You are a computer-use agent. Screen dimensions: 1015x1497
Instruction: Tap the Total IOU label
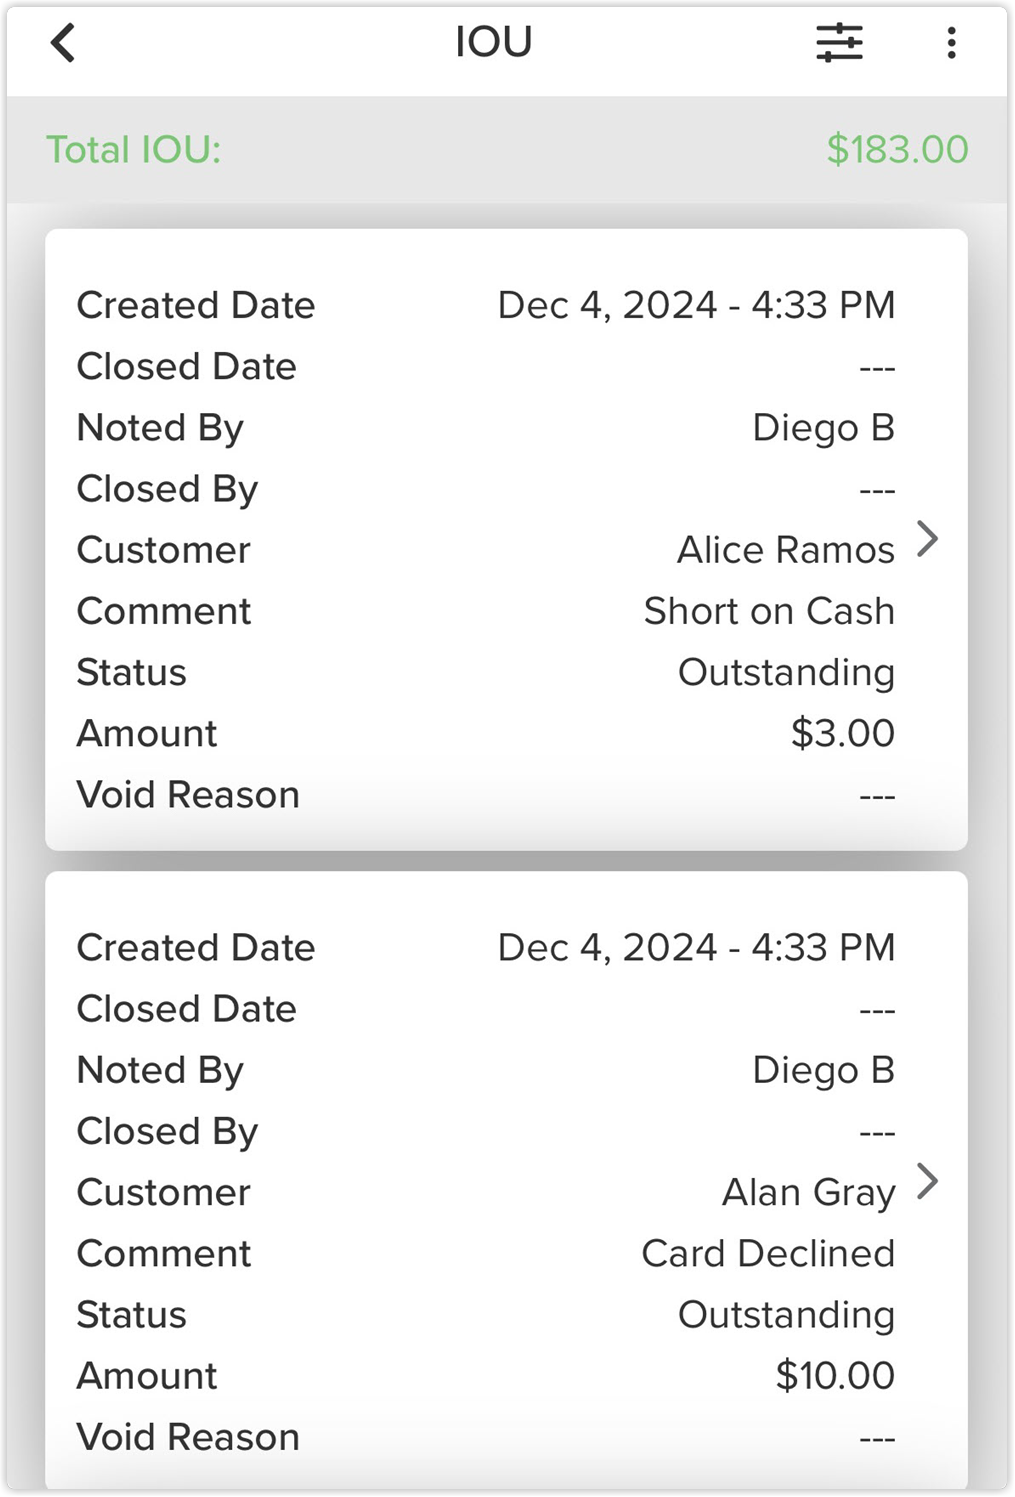(134, 150)
